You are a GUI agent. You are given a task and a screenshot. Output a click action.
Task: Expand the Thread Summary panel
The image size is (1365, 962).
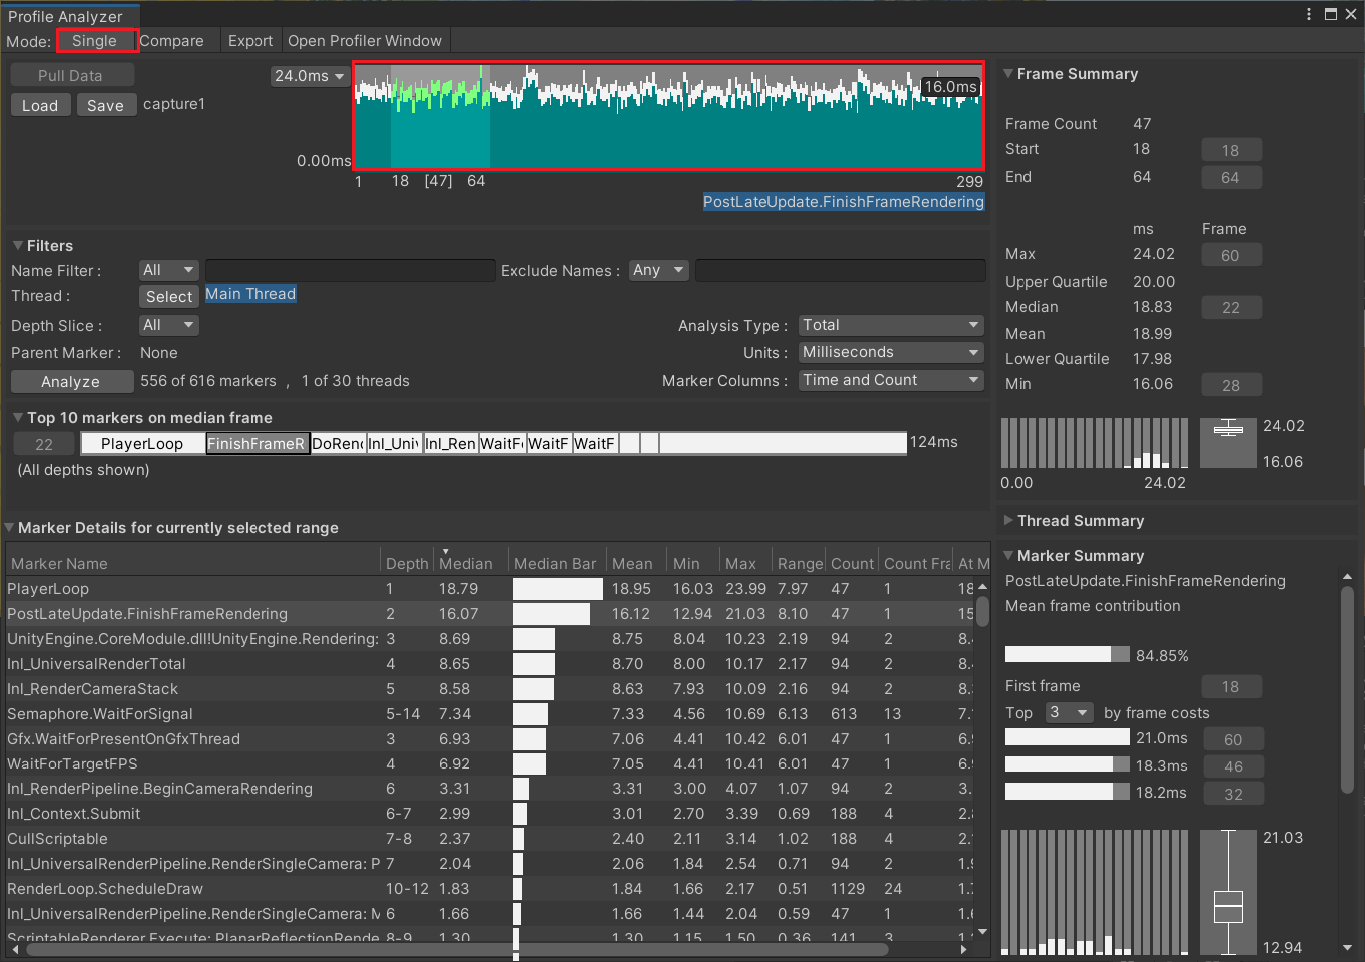(1010, 520)
